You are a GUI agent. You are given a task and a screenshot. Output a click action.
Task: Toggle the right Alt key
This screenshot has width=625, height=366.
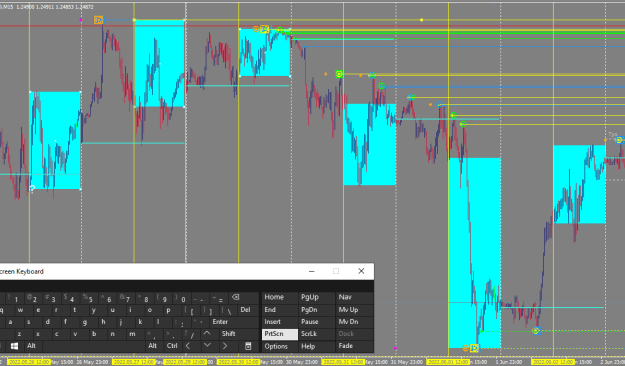(153, 346)
